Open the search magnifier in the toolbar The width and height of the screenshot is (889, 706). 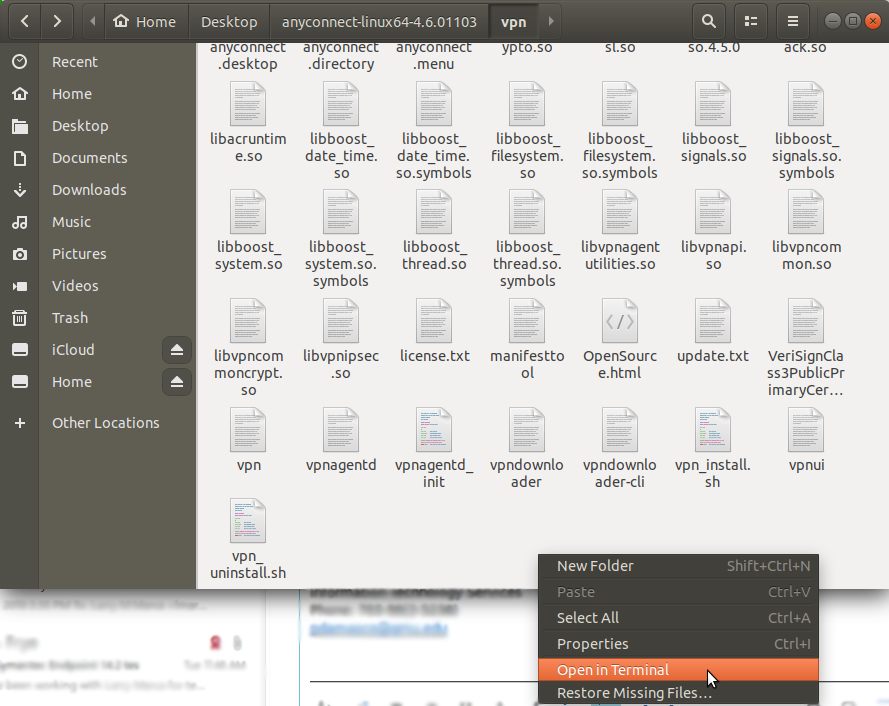coord(708,22)
